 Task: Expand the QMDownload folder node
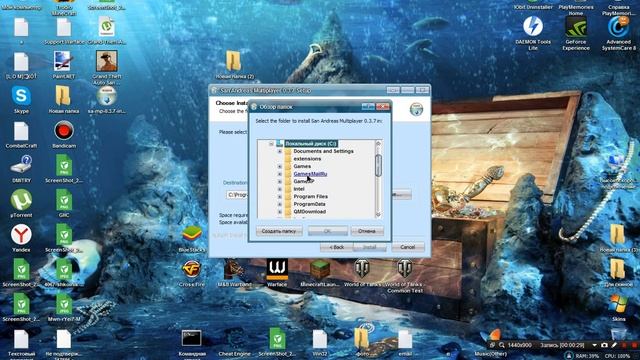click(280, 212)
